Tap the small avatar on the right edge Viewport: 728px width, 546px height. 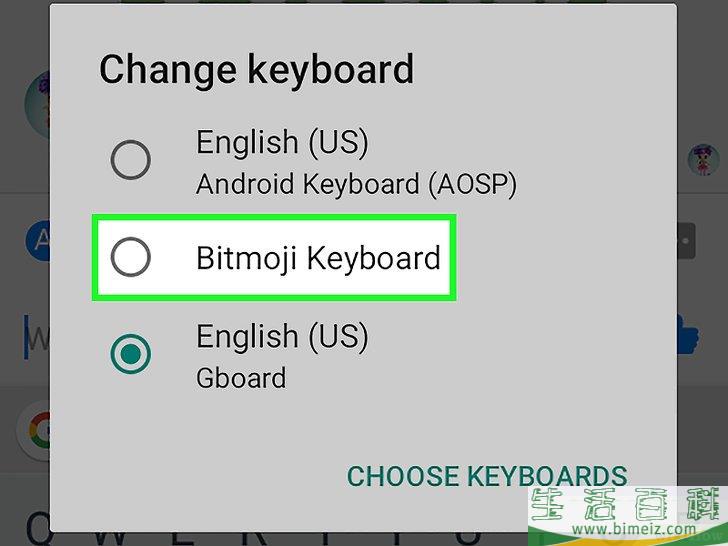[703, 159]
